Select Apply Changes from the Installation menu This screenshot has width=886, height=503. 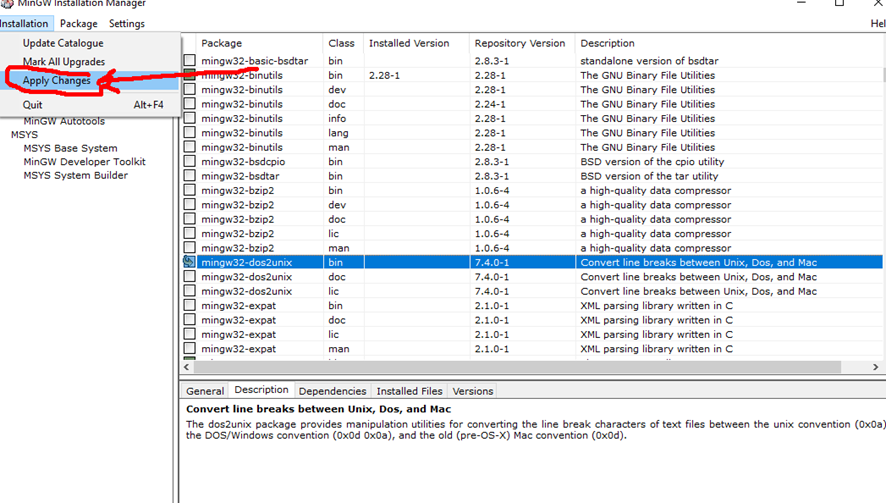pos(57,81)
